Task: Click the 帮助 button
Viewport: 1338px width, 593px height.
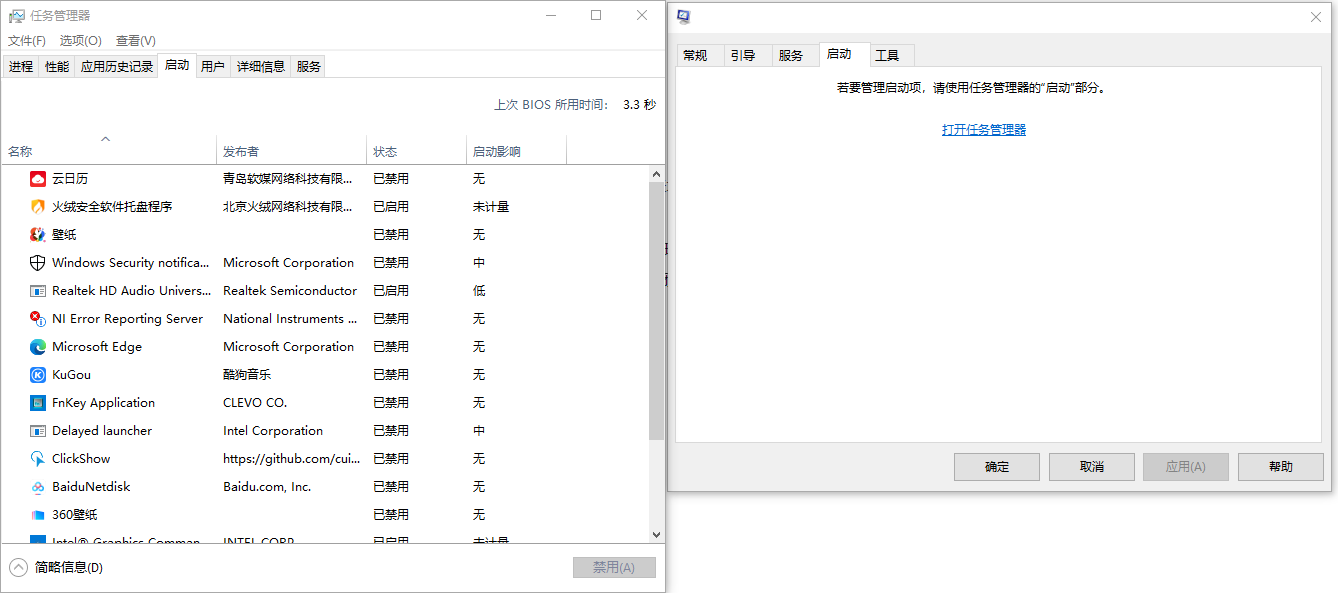Action: click(x=1281, y=467)
